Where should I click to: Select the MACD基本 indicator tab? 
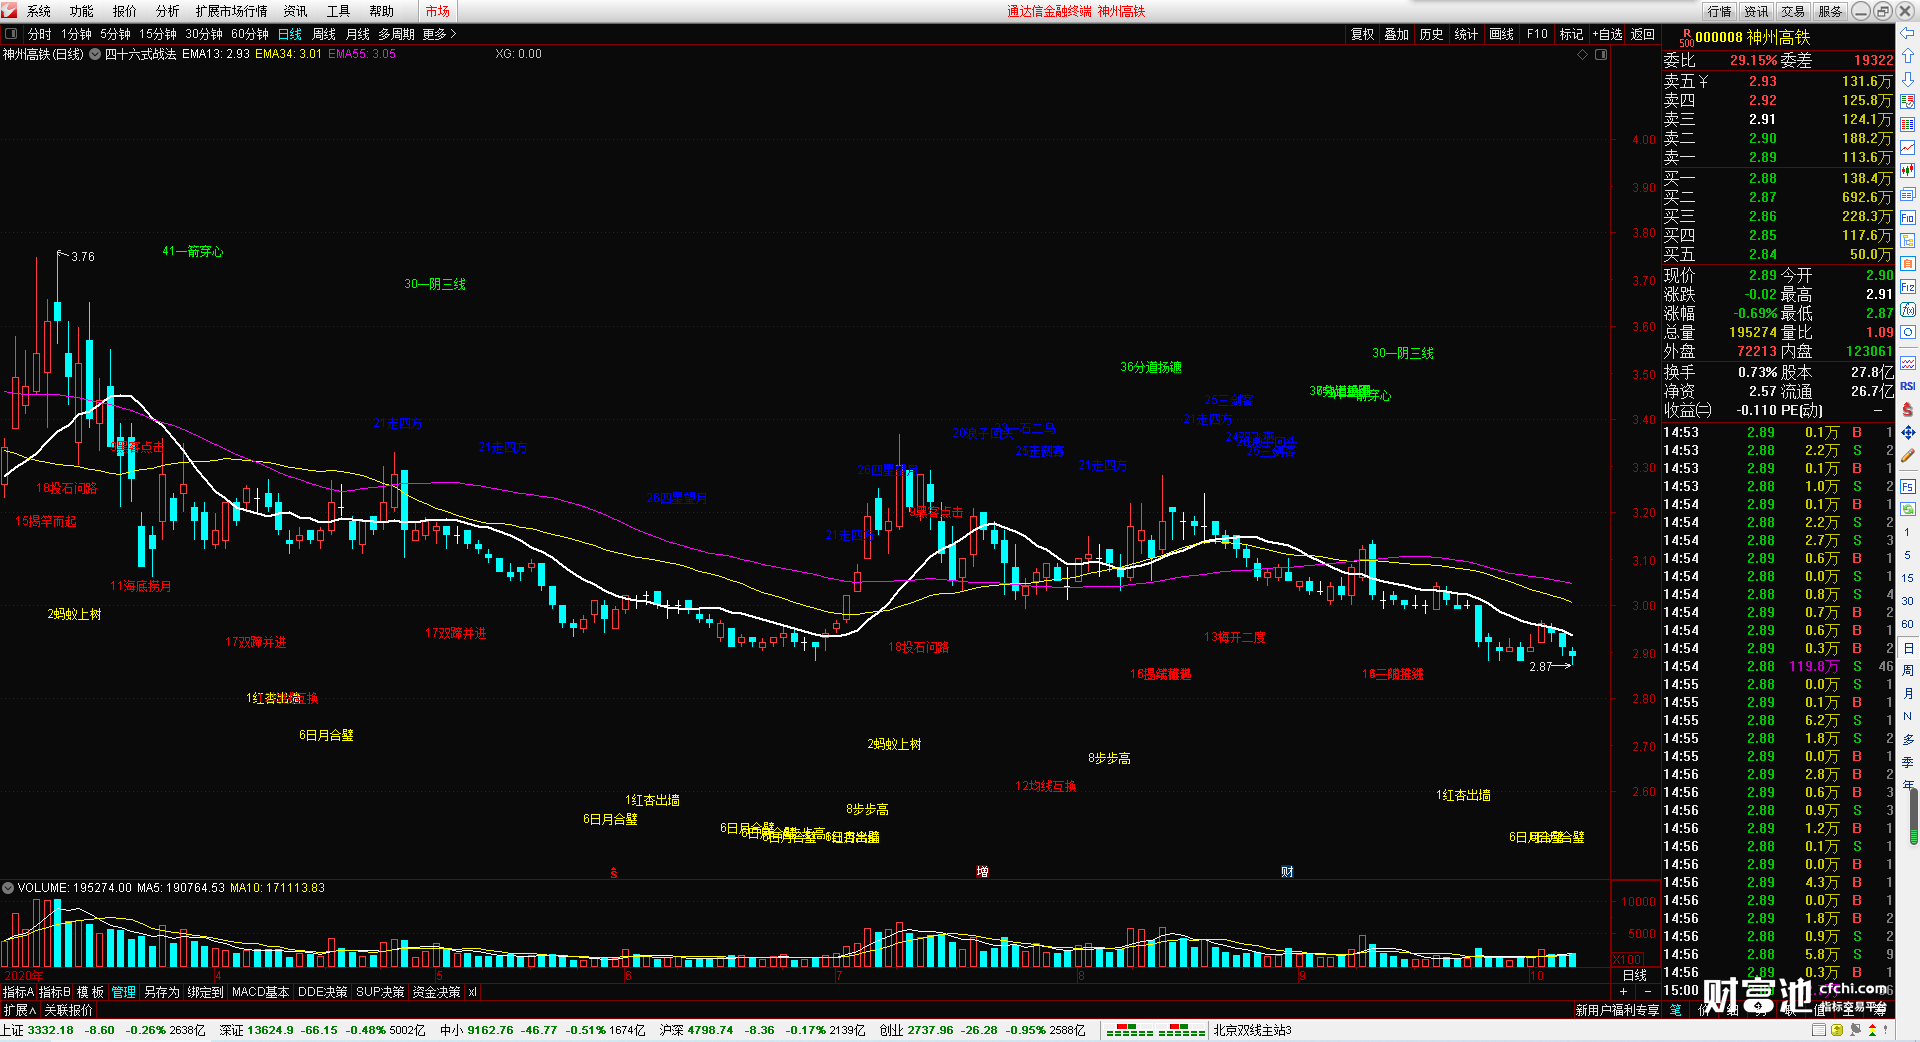[x=260, y=992]
